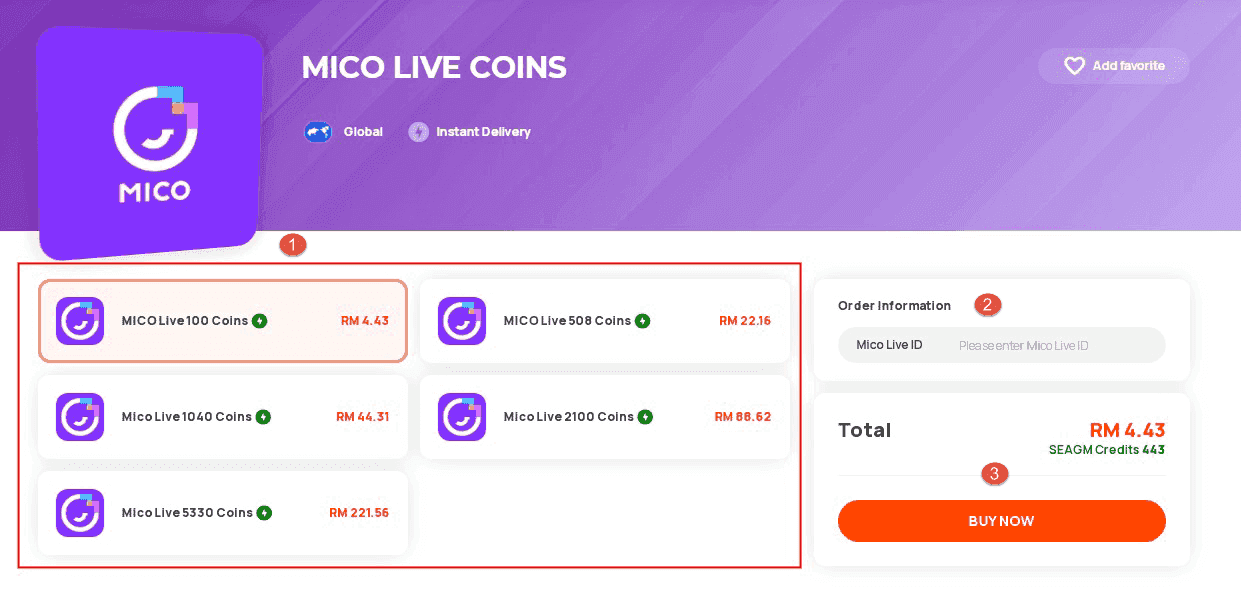The image size is (1241, 596).
Task: Click the MICO Live 100 Coins product icon
Action: (80, 321)
